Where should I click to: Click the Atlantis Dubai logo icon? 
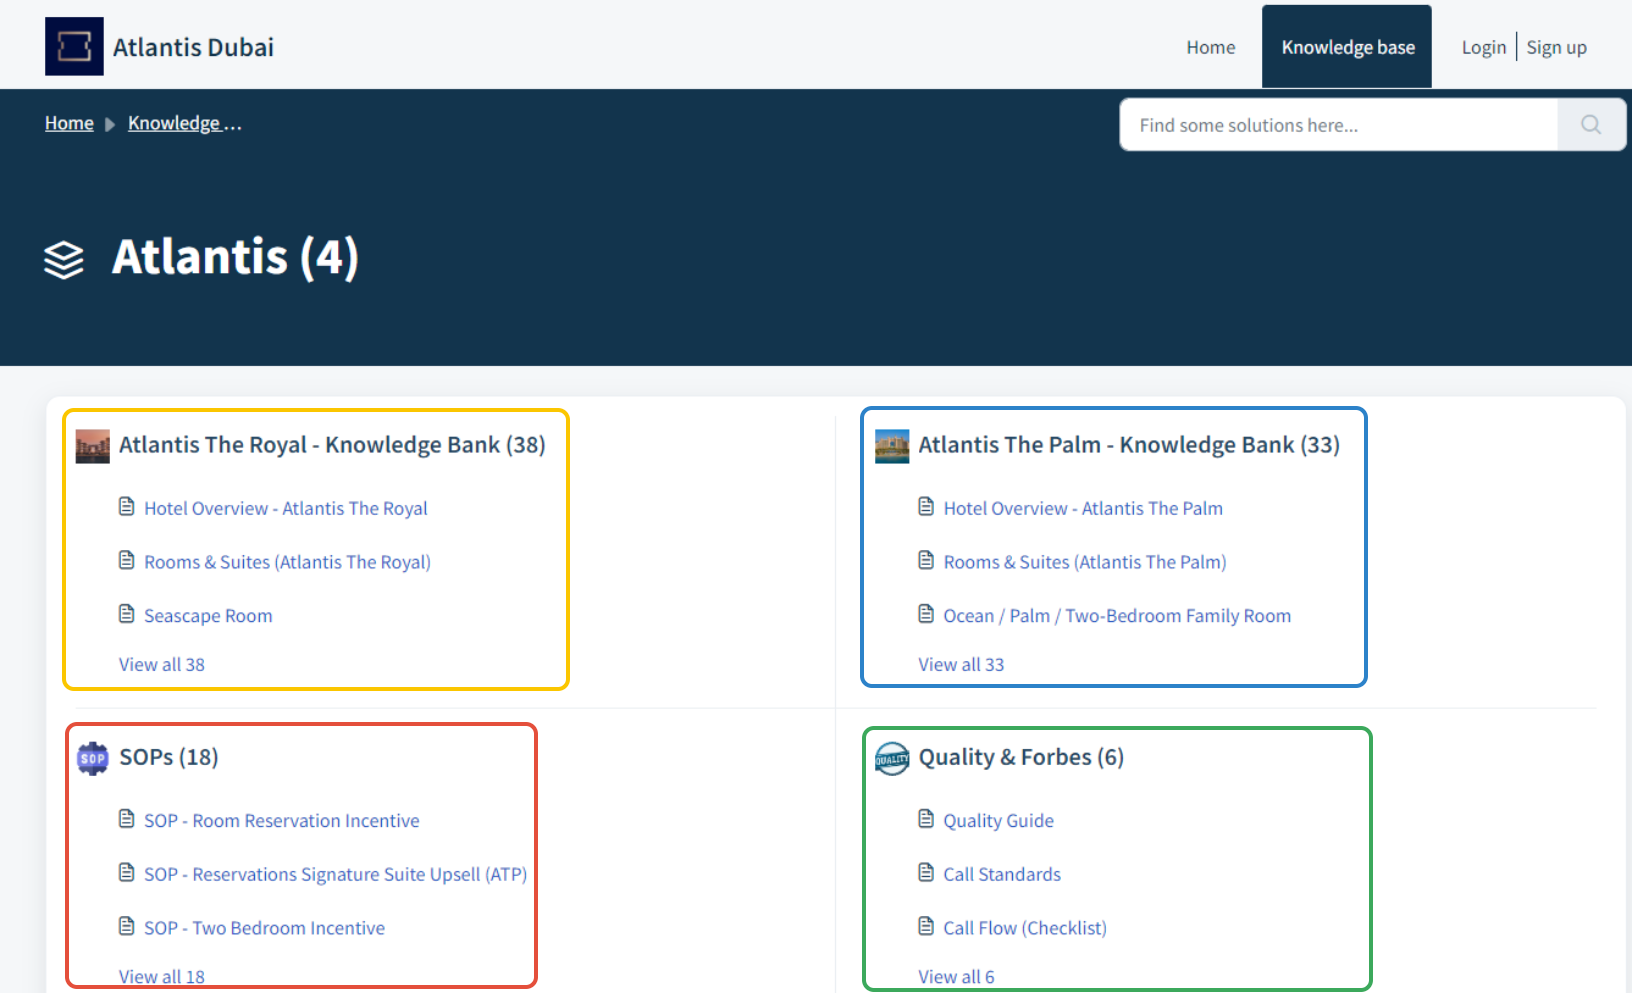(x=74, y=46)
